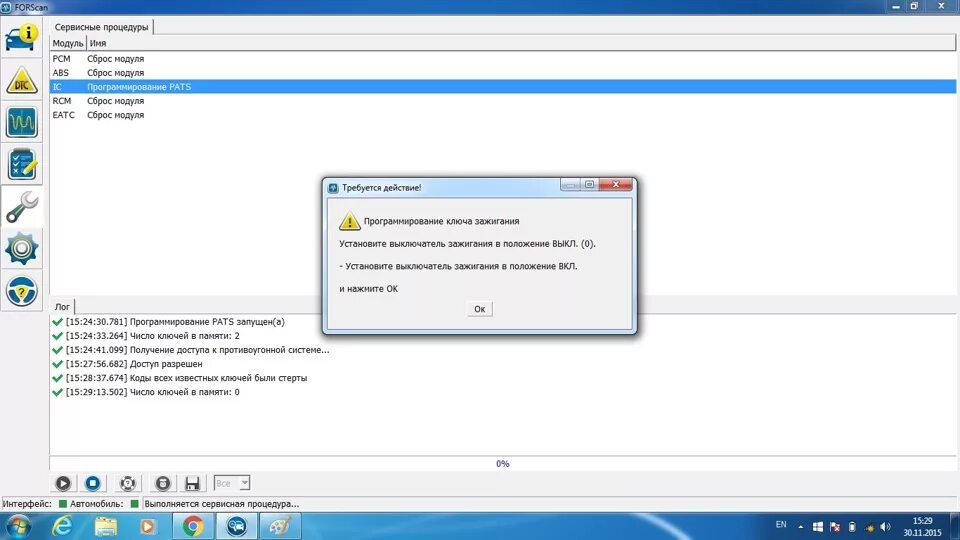Launch Internet Explorer from the taskbar
This screenshot has width=960, height=540.
coord(61,527)
